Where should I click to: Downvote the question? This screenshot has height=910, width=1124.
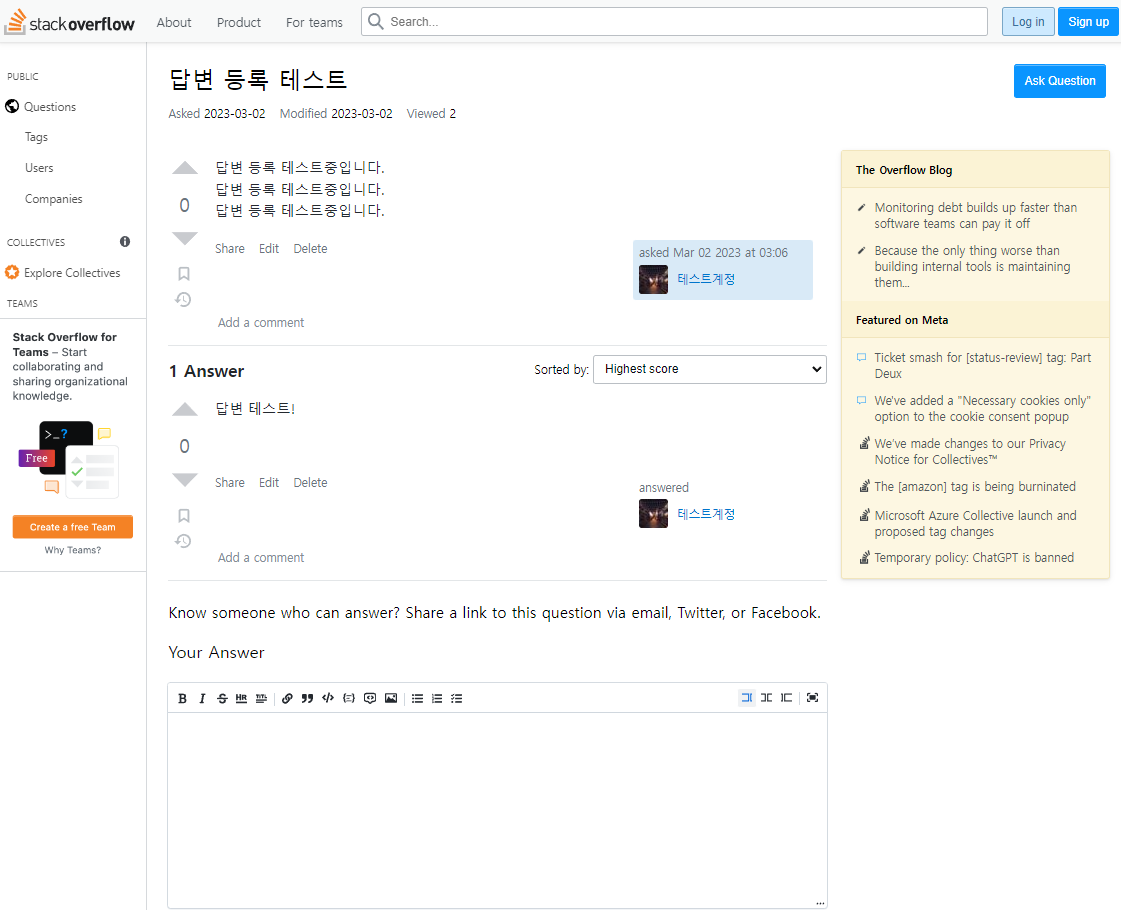[x=185, y=239]
